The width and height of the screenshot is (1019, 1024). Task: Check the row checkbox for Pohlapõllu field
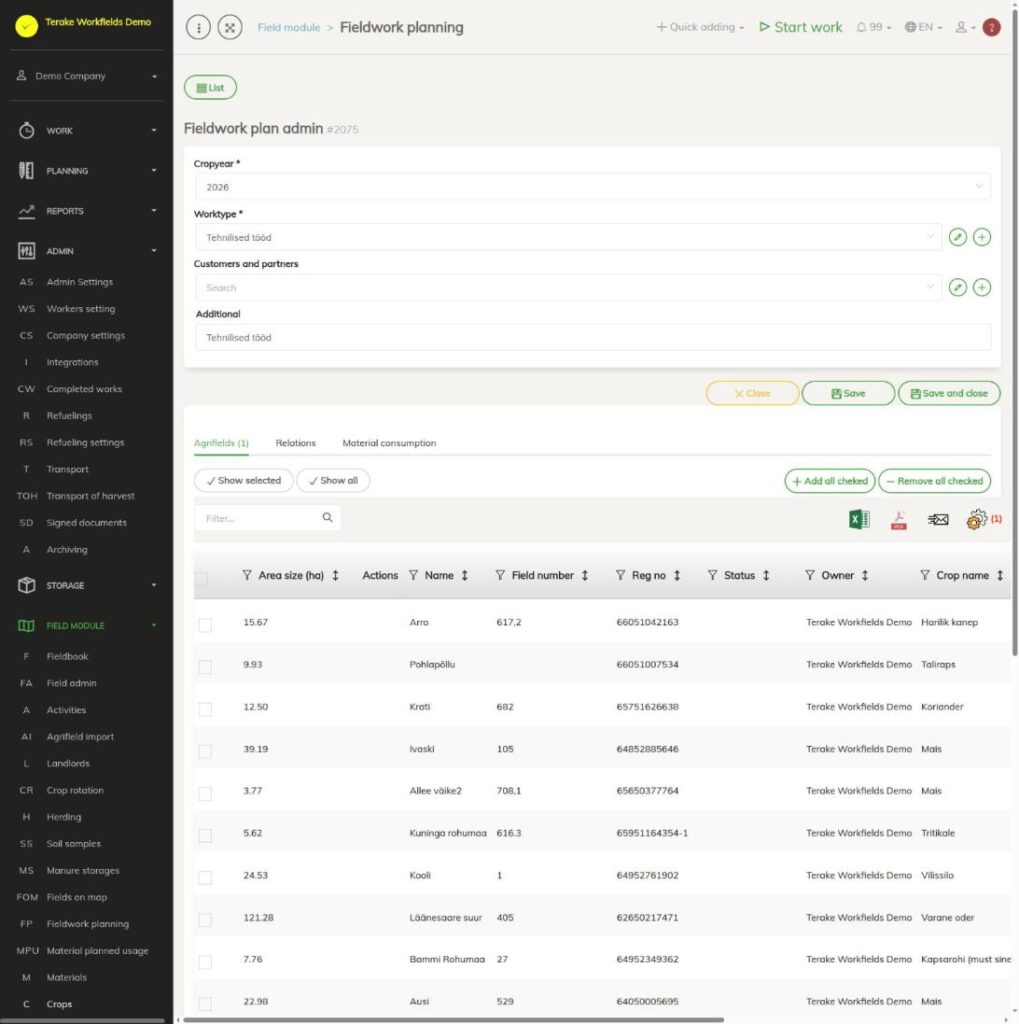tap(205, 667)
